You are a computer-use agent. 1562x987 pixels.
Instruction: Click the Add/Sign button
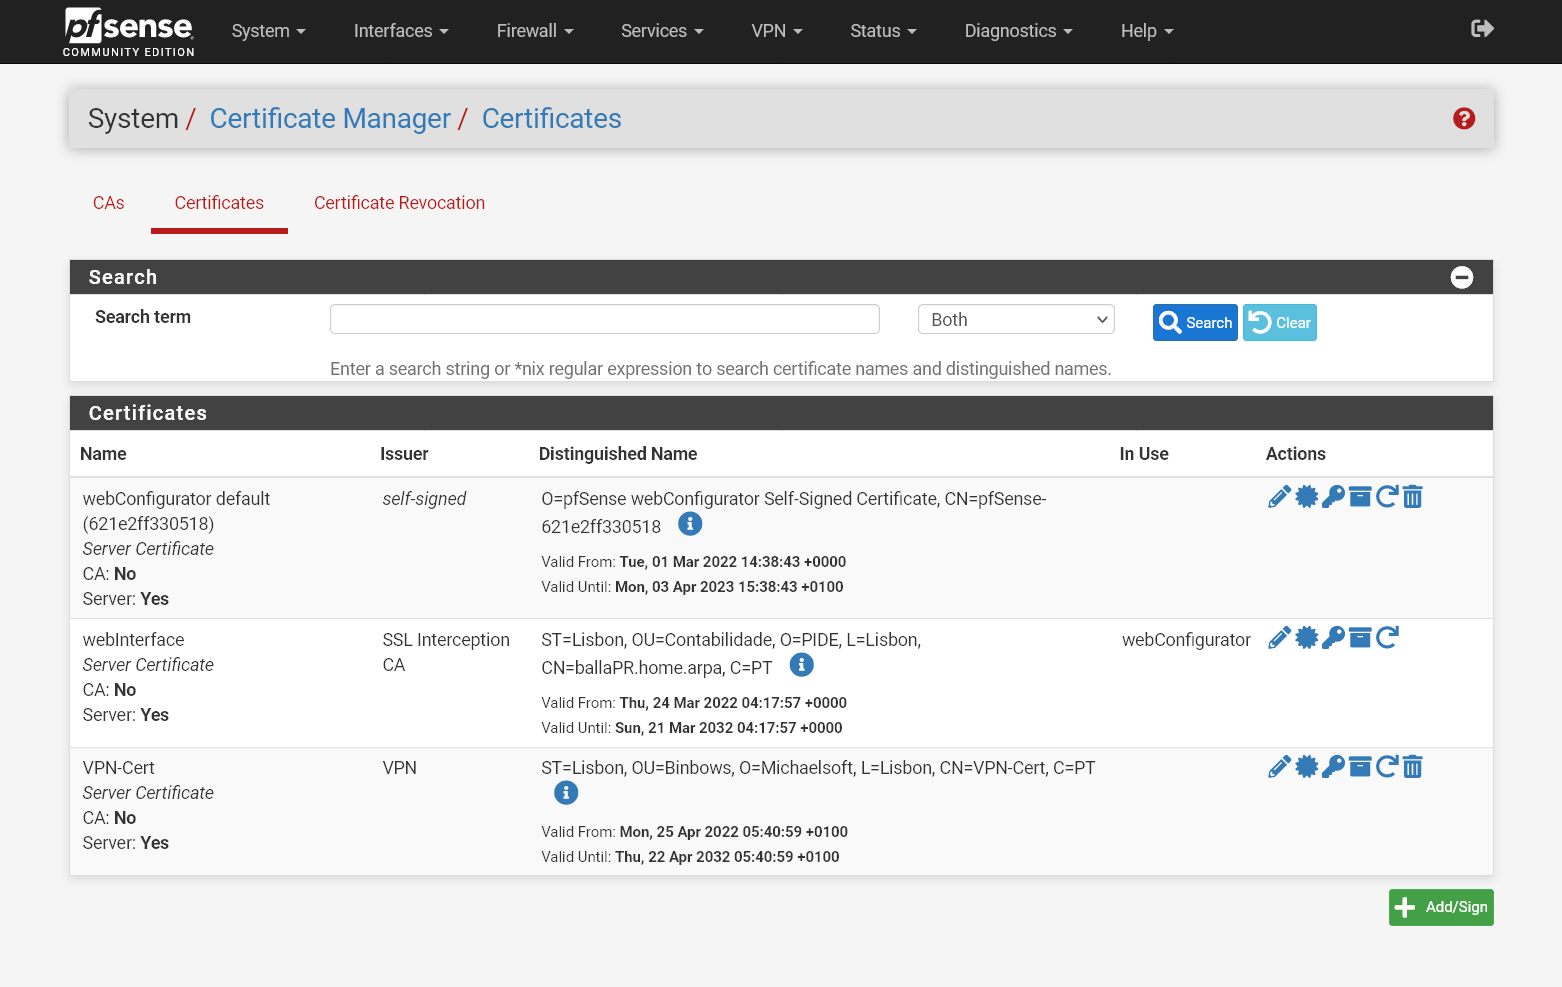point(1441,907)
